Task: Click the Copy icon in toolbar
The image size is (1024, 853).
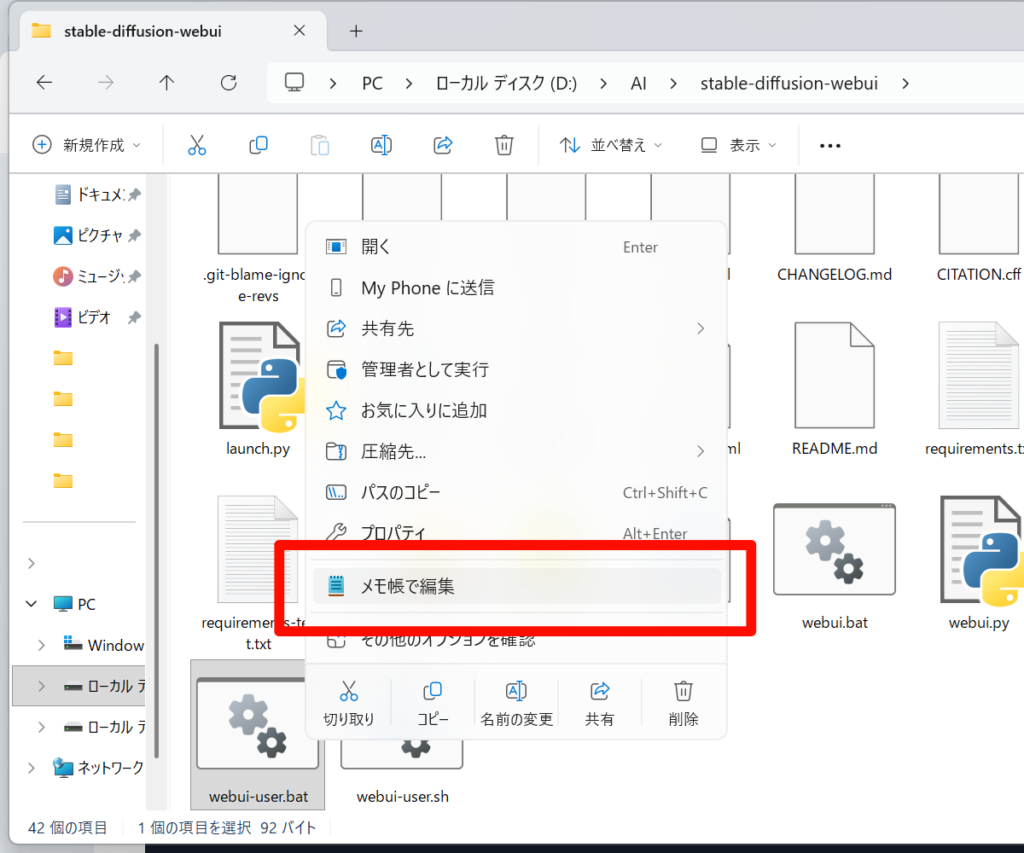Action: [259, 145]
